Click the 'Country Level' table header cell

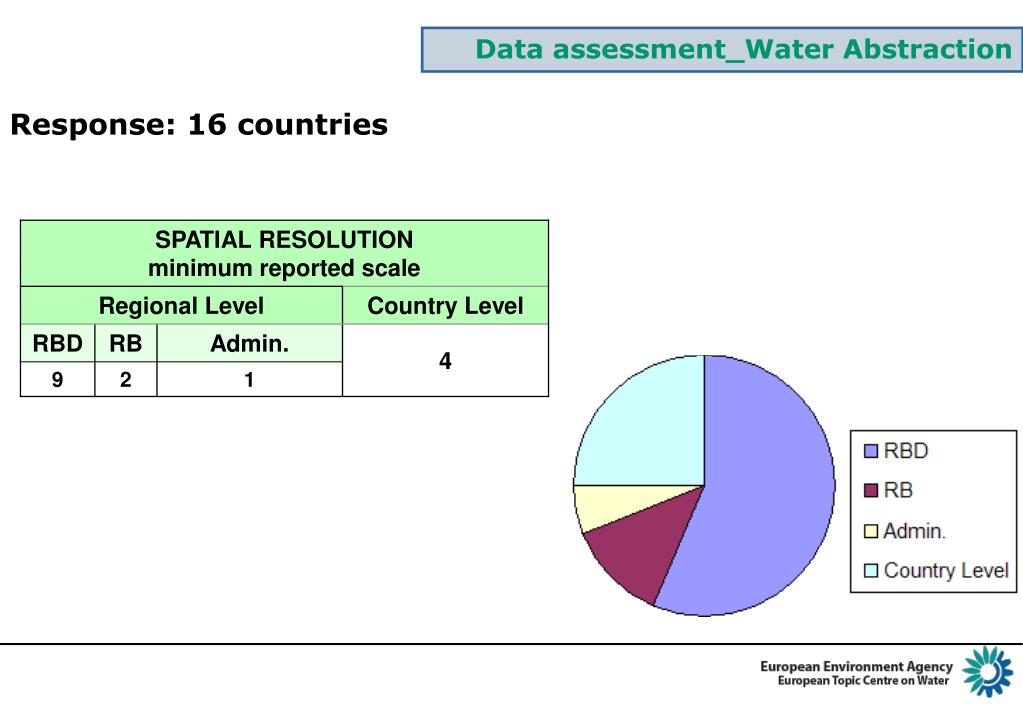[446, 305]
